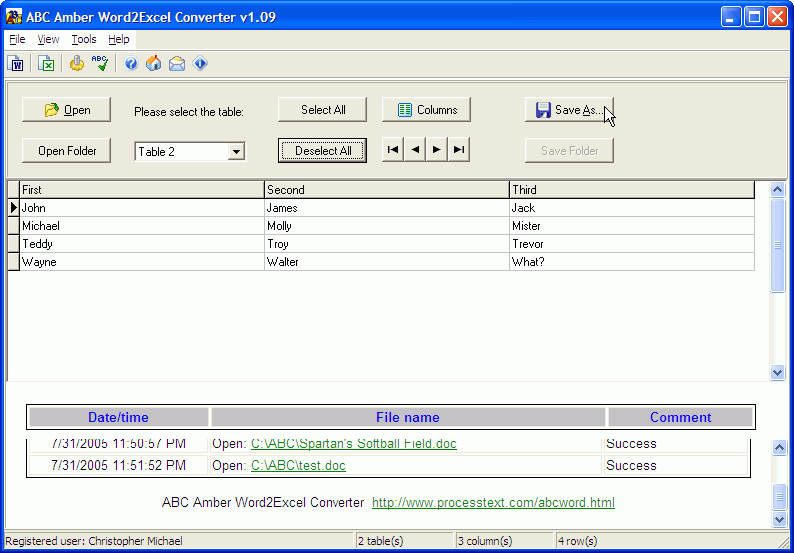Click the Open button
The width and height of the screenshot is (794, 553).
(66, 110)
